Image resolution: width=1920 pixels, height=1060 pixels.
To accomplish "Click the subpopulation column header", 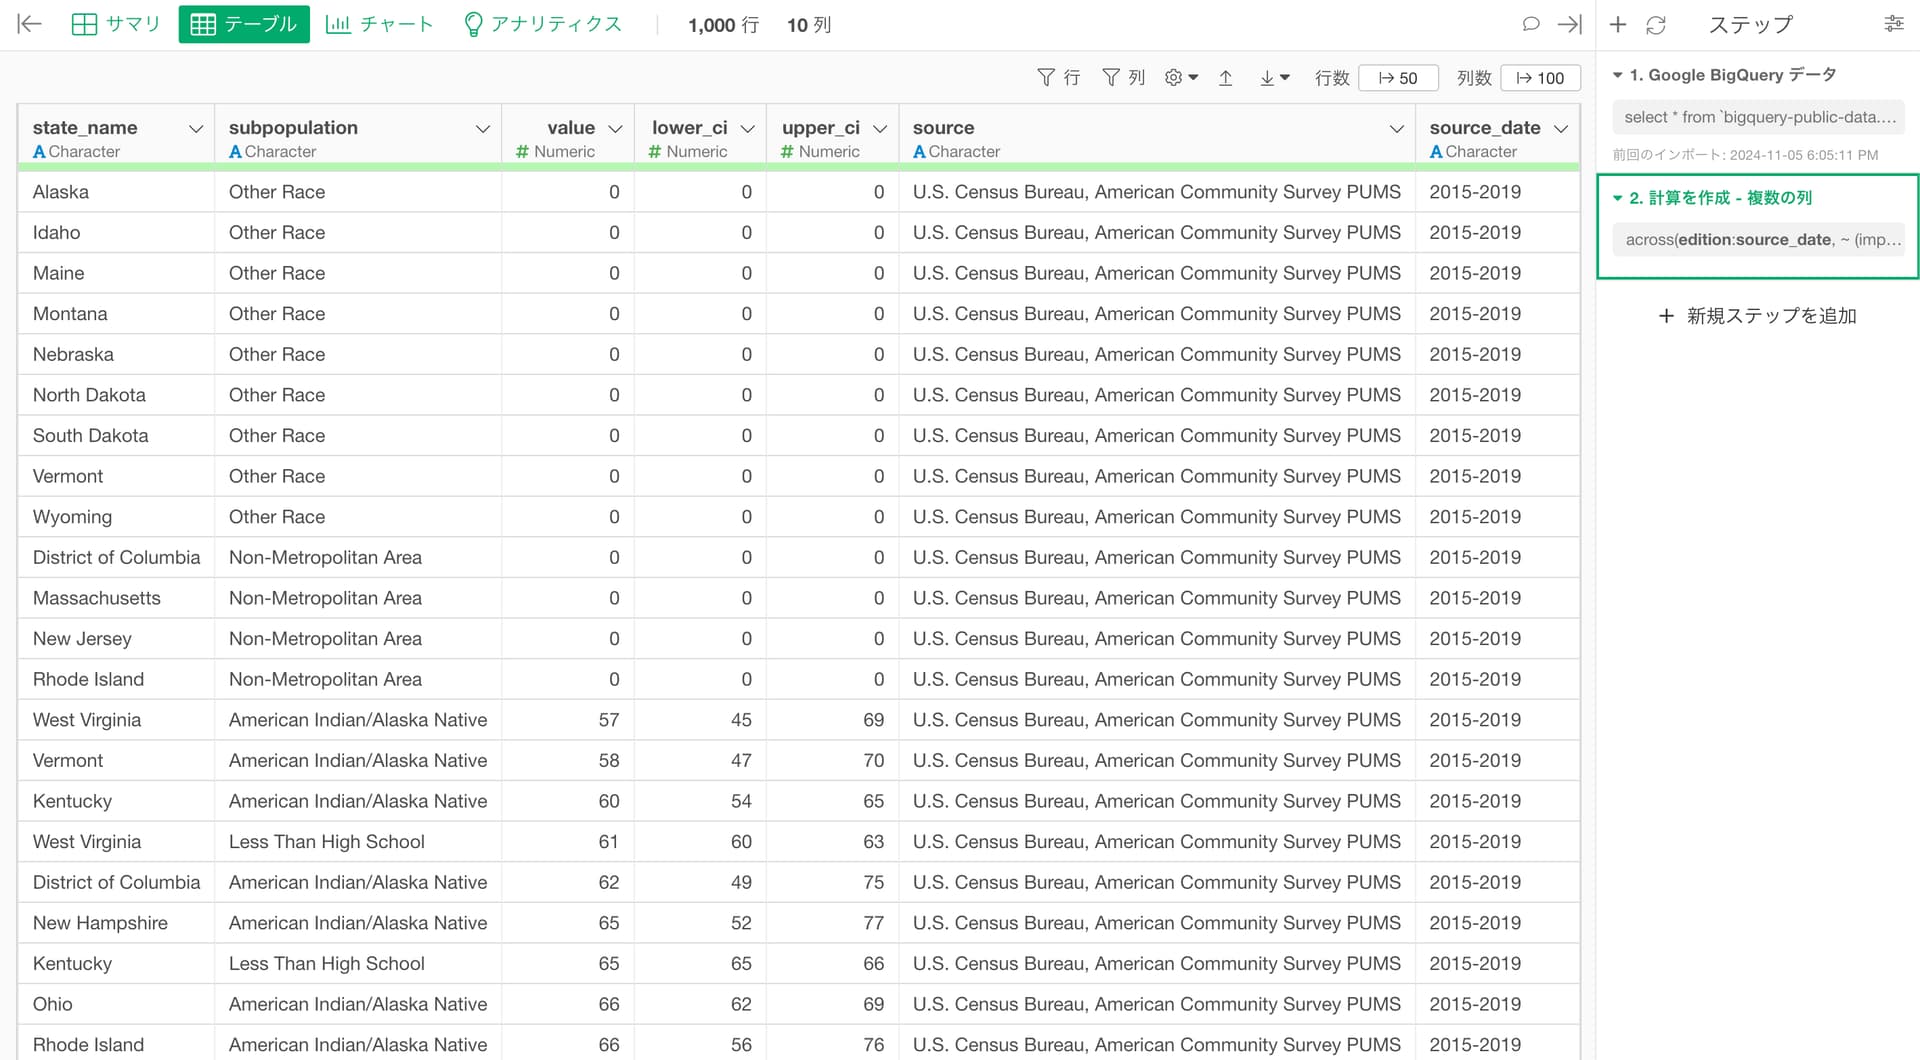I will (293, 128).
